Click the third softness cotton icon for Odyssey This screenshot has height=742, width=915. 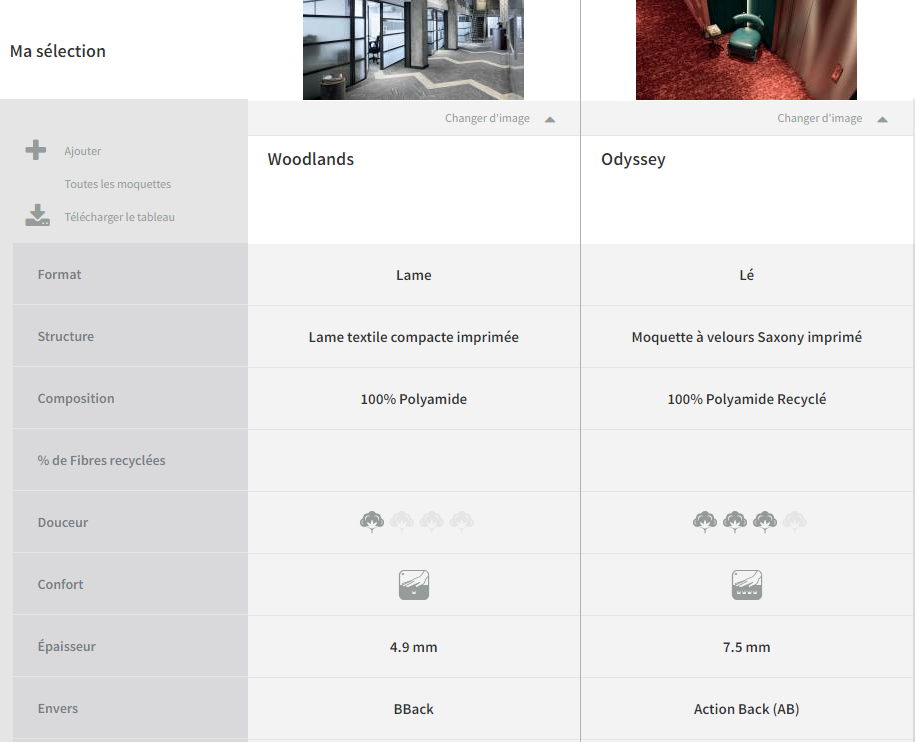(765, 522)
